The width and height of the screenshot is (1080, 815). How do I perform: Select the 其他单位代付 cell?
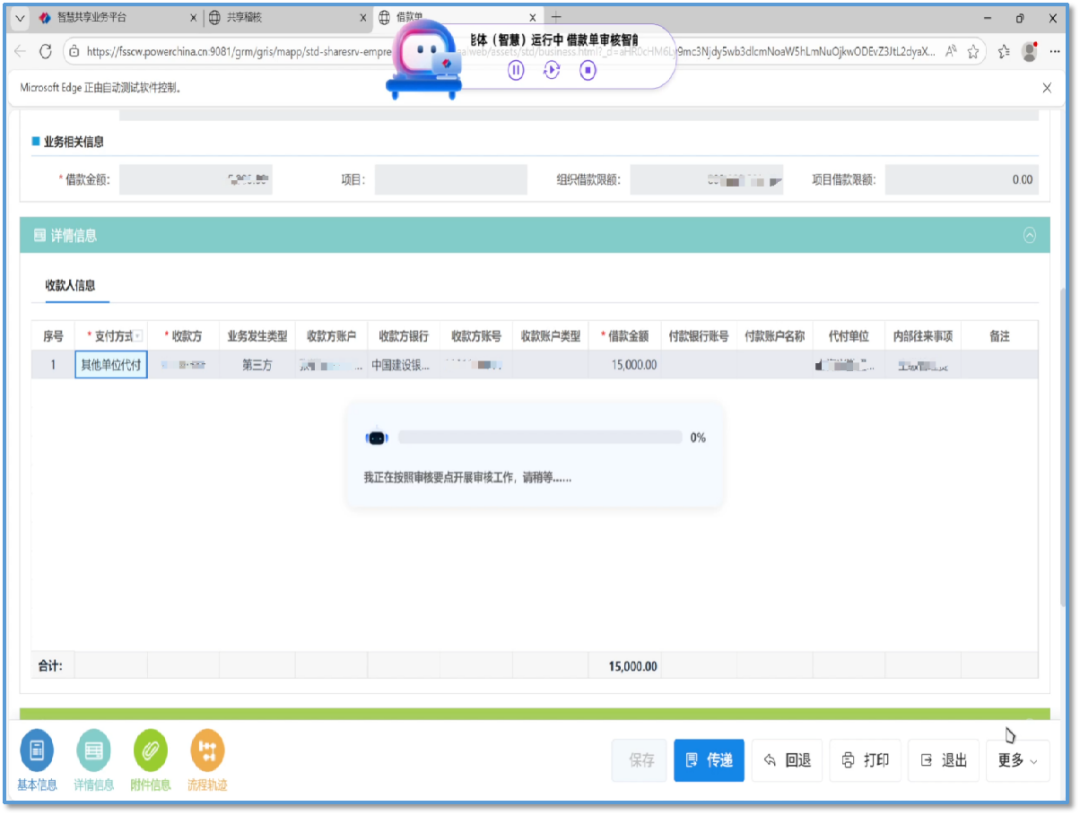point(111,365)
